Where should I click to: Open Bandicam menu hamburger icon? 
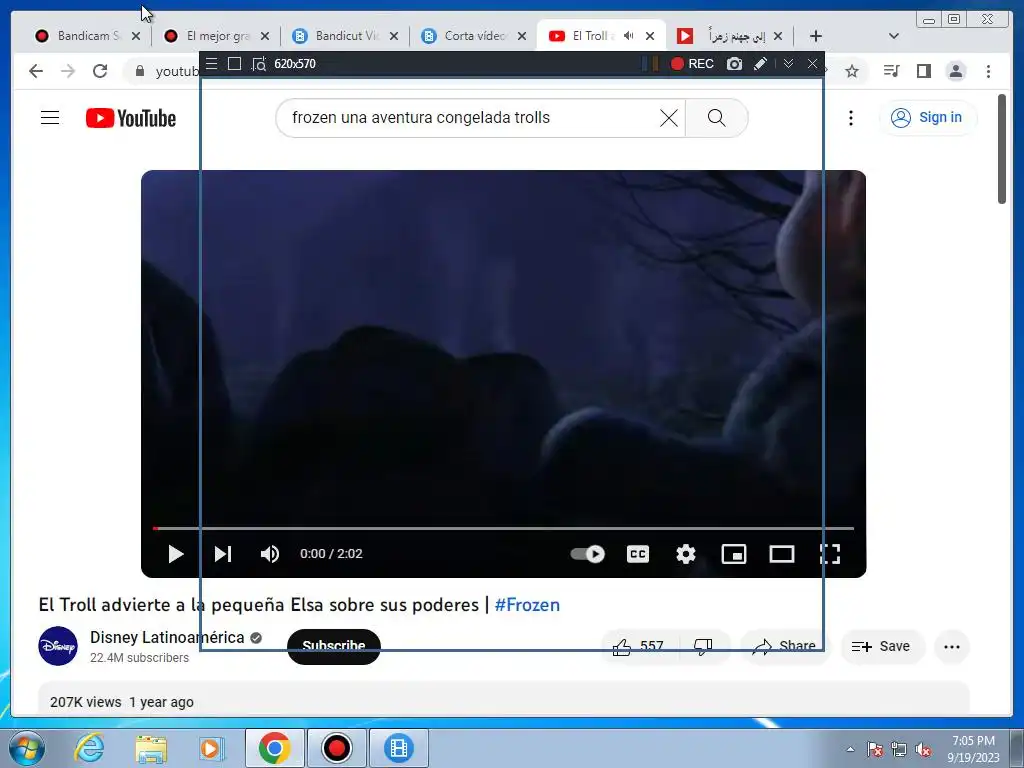pos(211,63)
